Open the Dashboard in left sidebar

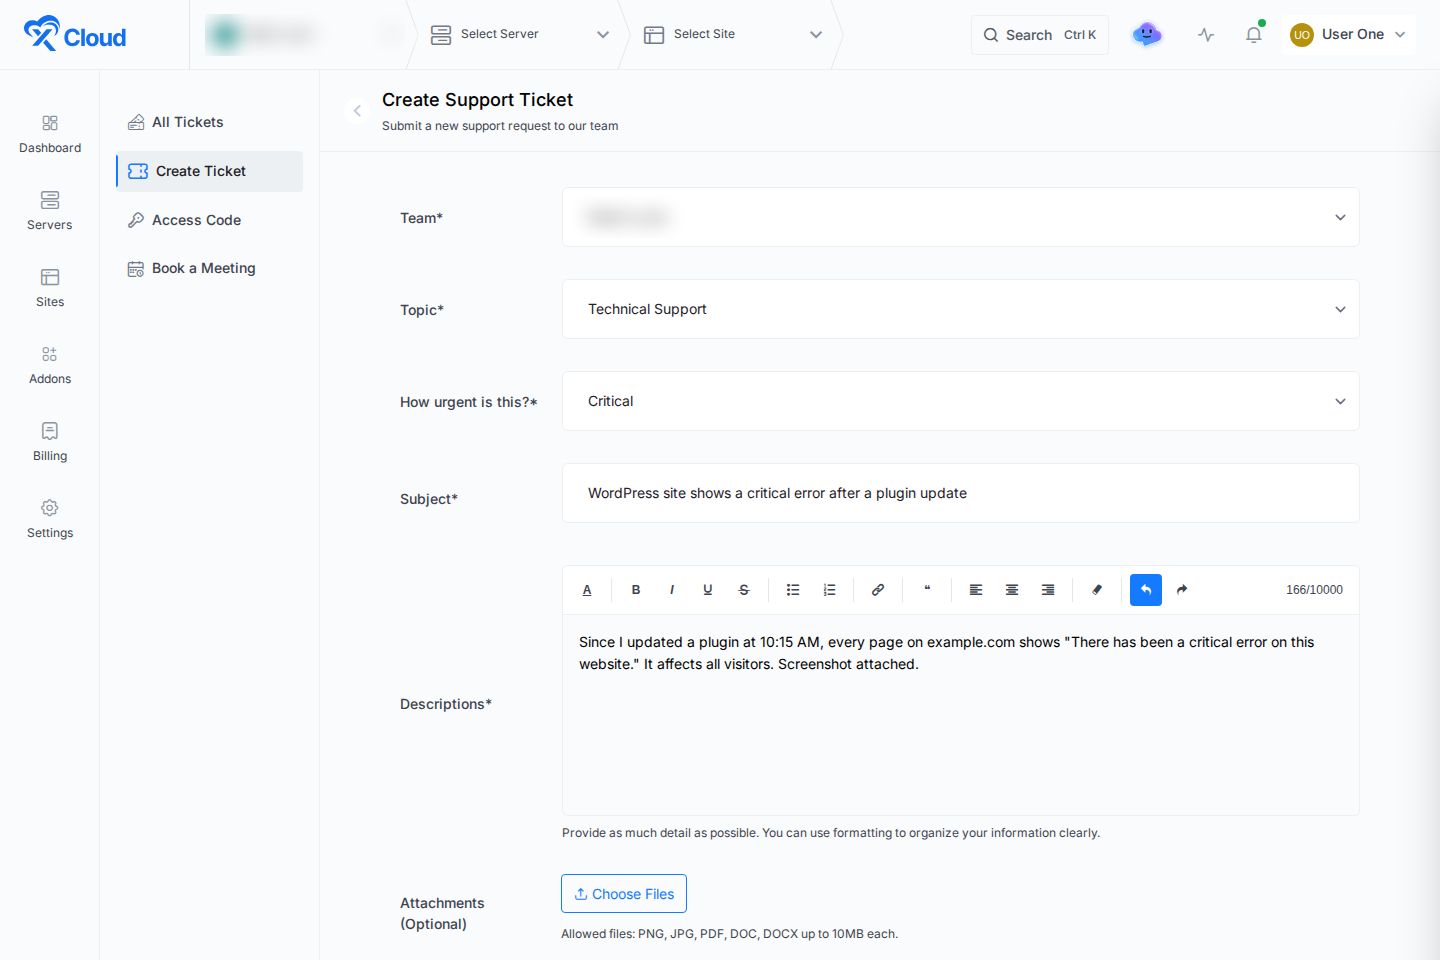click(50, 135)
